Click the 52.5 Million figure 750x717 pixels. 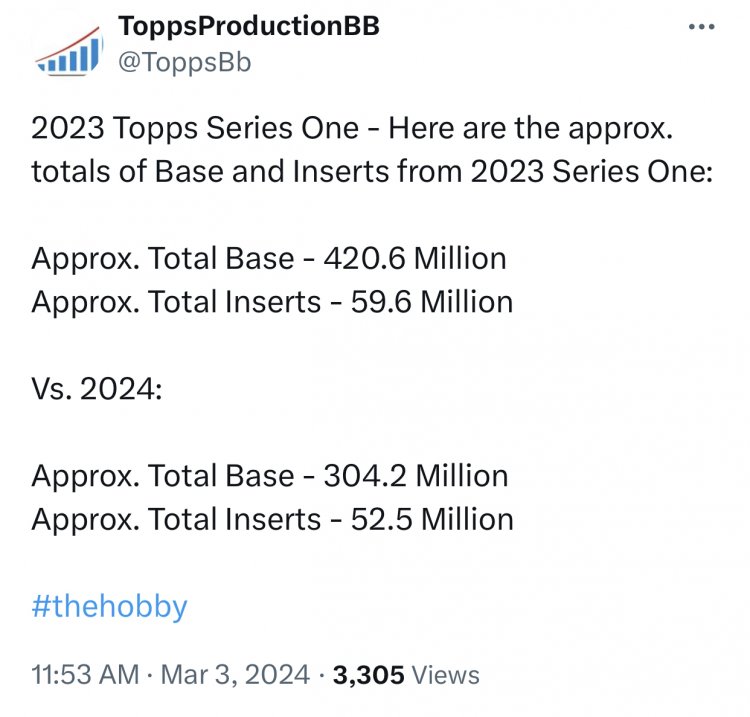click(432, 519)
